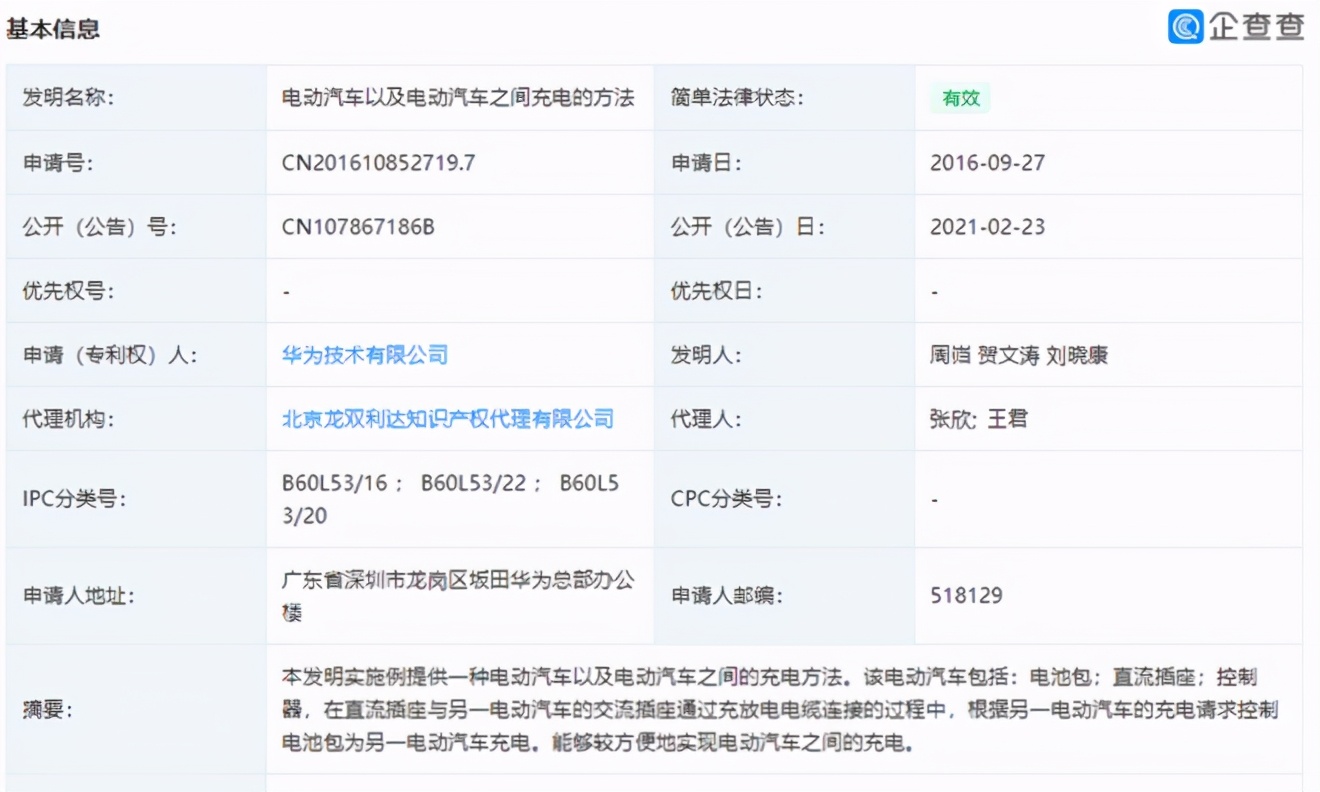Click the blue 企查查 Q logo icon
This screenshot has width=1320, height=792.
click(1184, 27)
